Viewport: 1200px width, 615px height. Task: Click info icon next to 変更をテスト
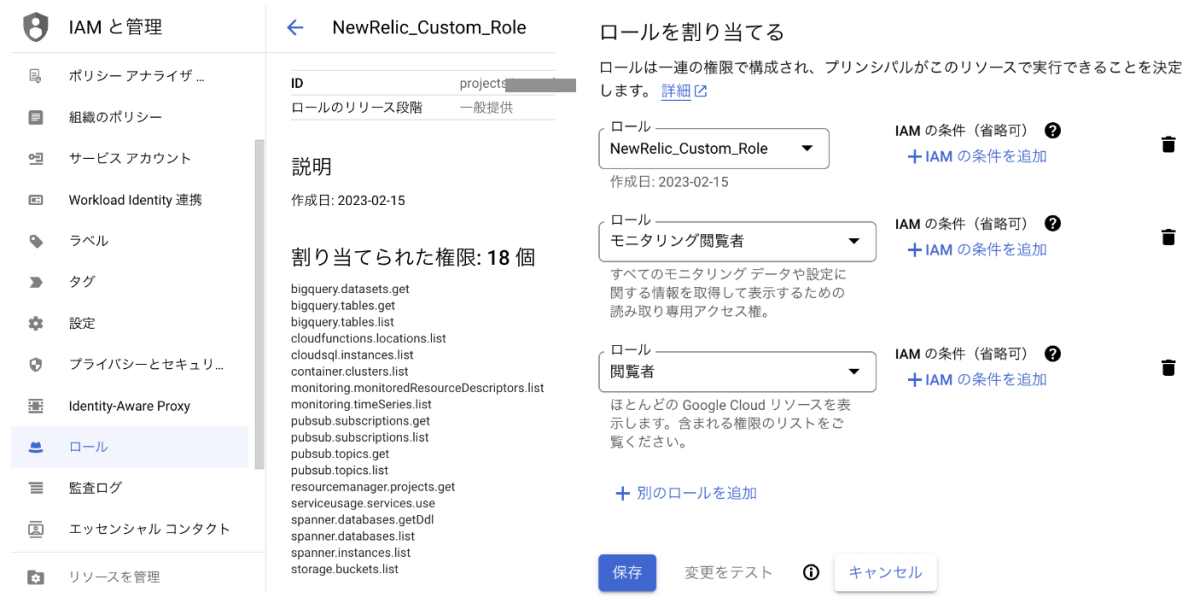tap(811, 573)
